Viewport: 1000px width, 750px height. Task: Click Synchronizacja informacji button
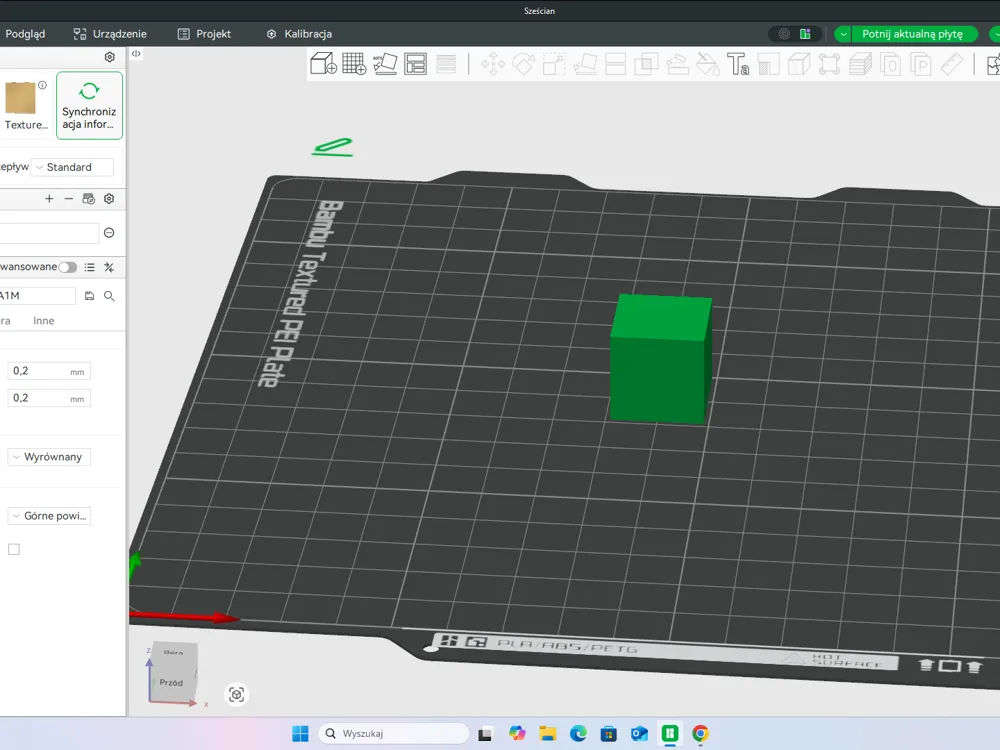coord(89,105)
